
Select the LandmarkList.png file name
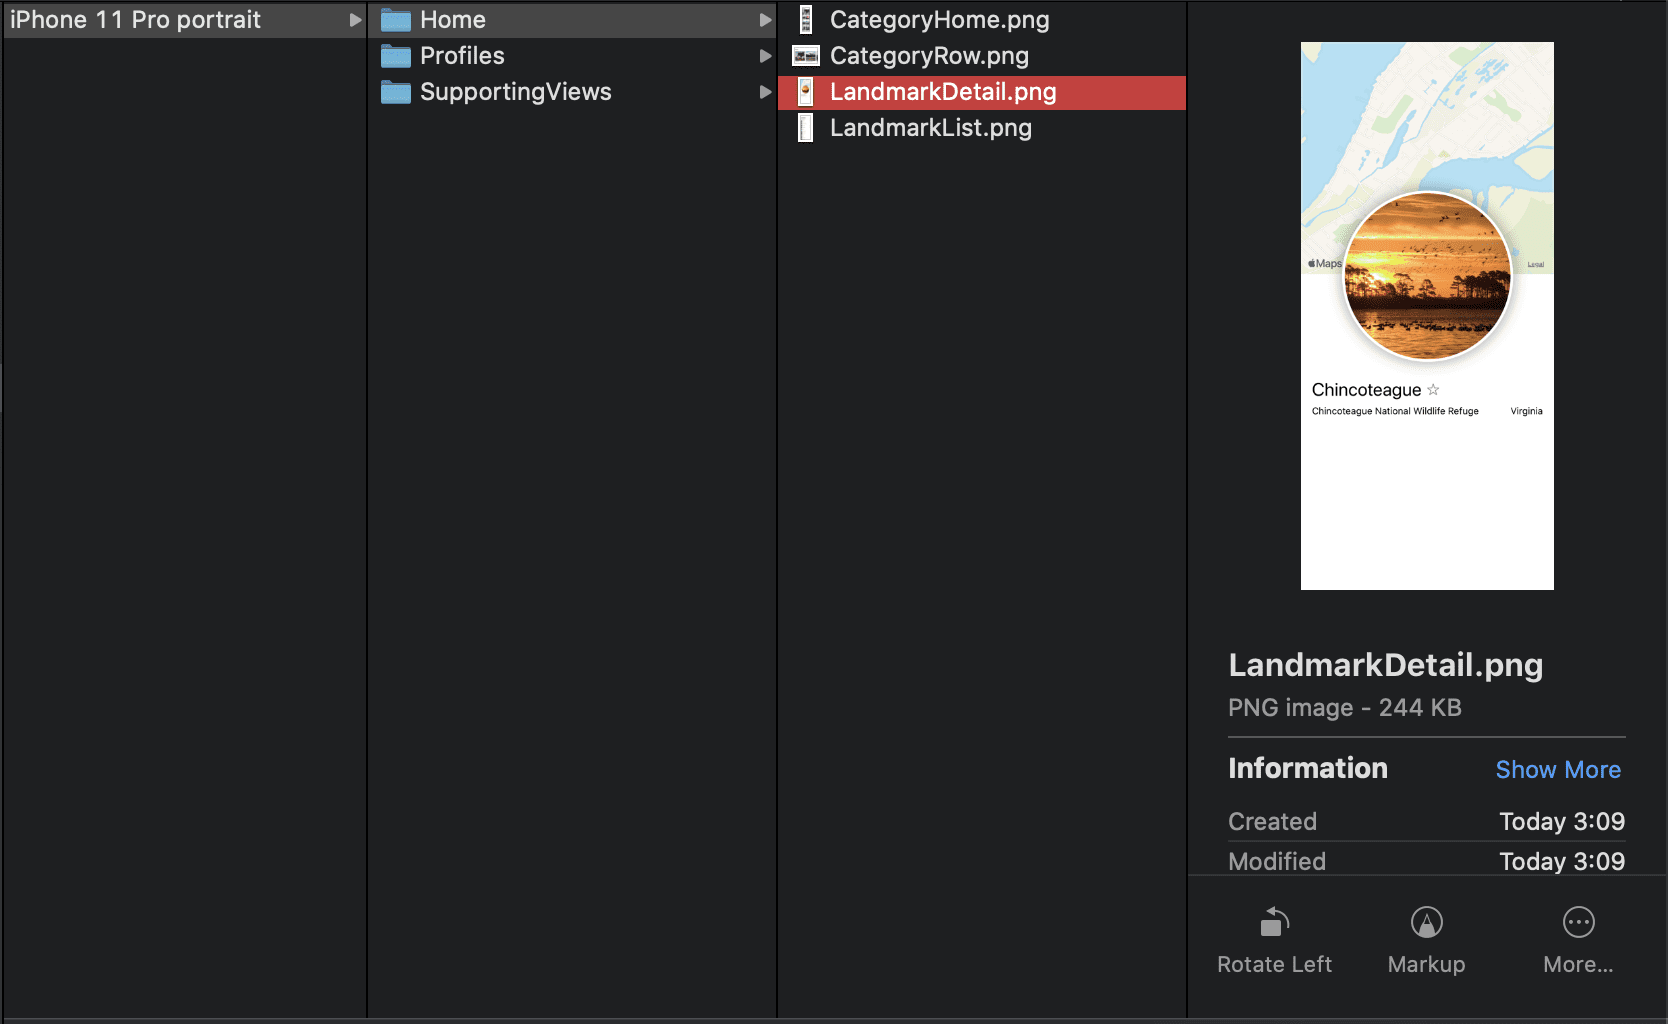tap(931, 128)
